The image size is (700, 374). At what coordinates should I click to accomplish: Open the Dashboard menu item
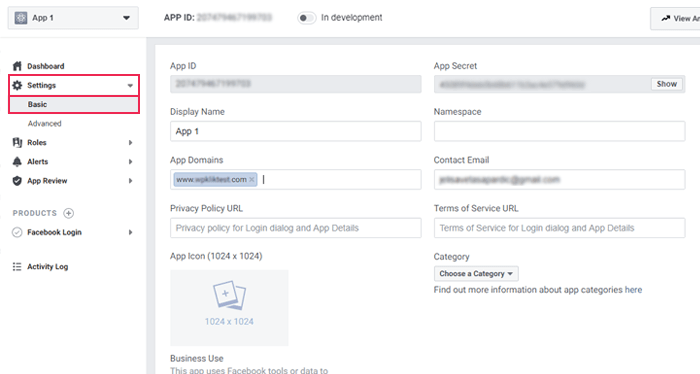click(46, 66)
